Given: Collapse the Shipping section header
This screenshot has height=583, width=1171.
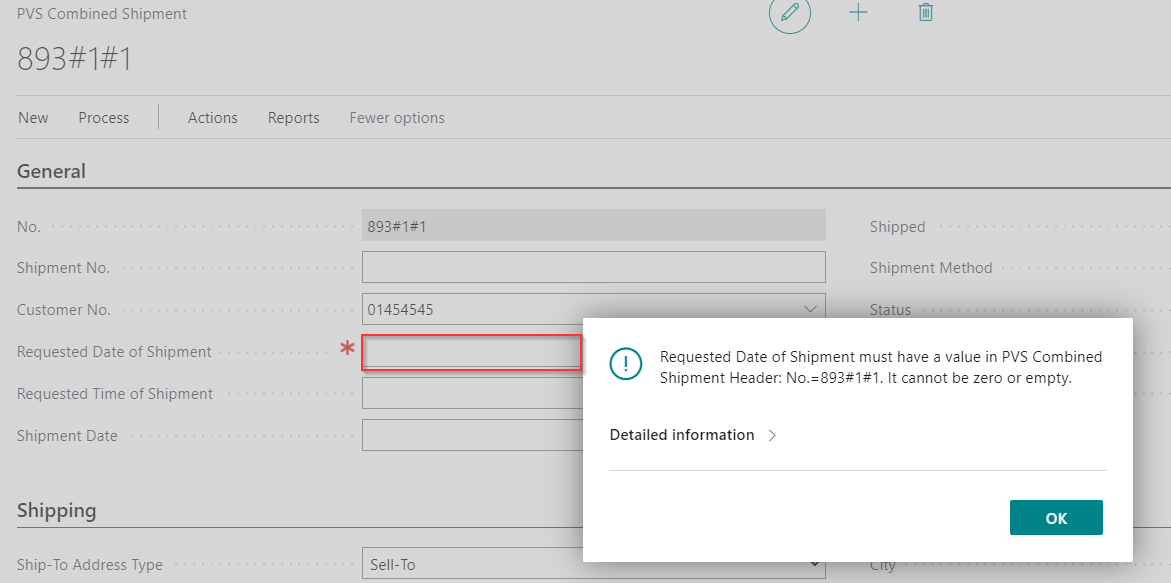Looking at the screenshot, I should [x=57, y=511].
